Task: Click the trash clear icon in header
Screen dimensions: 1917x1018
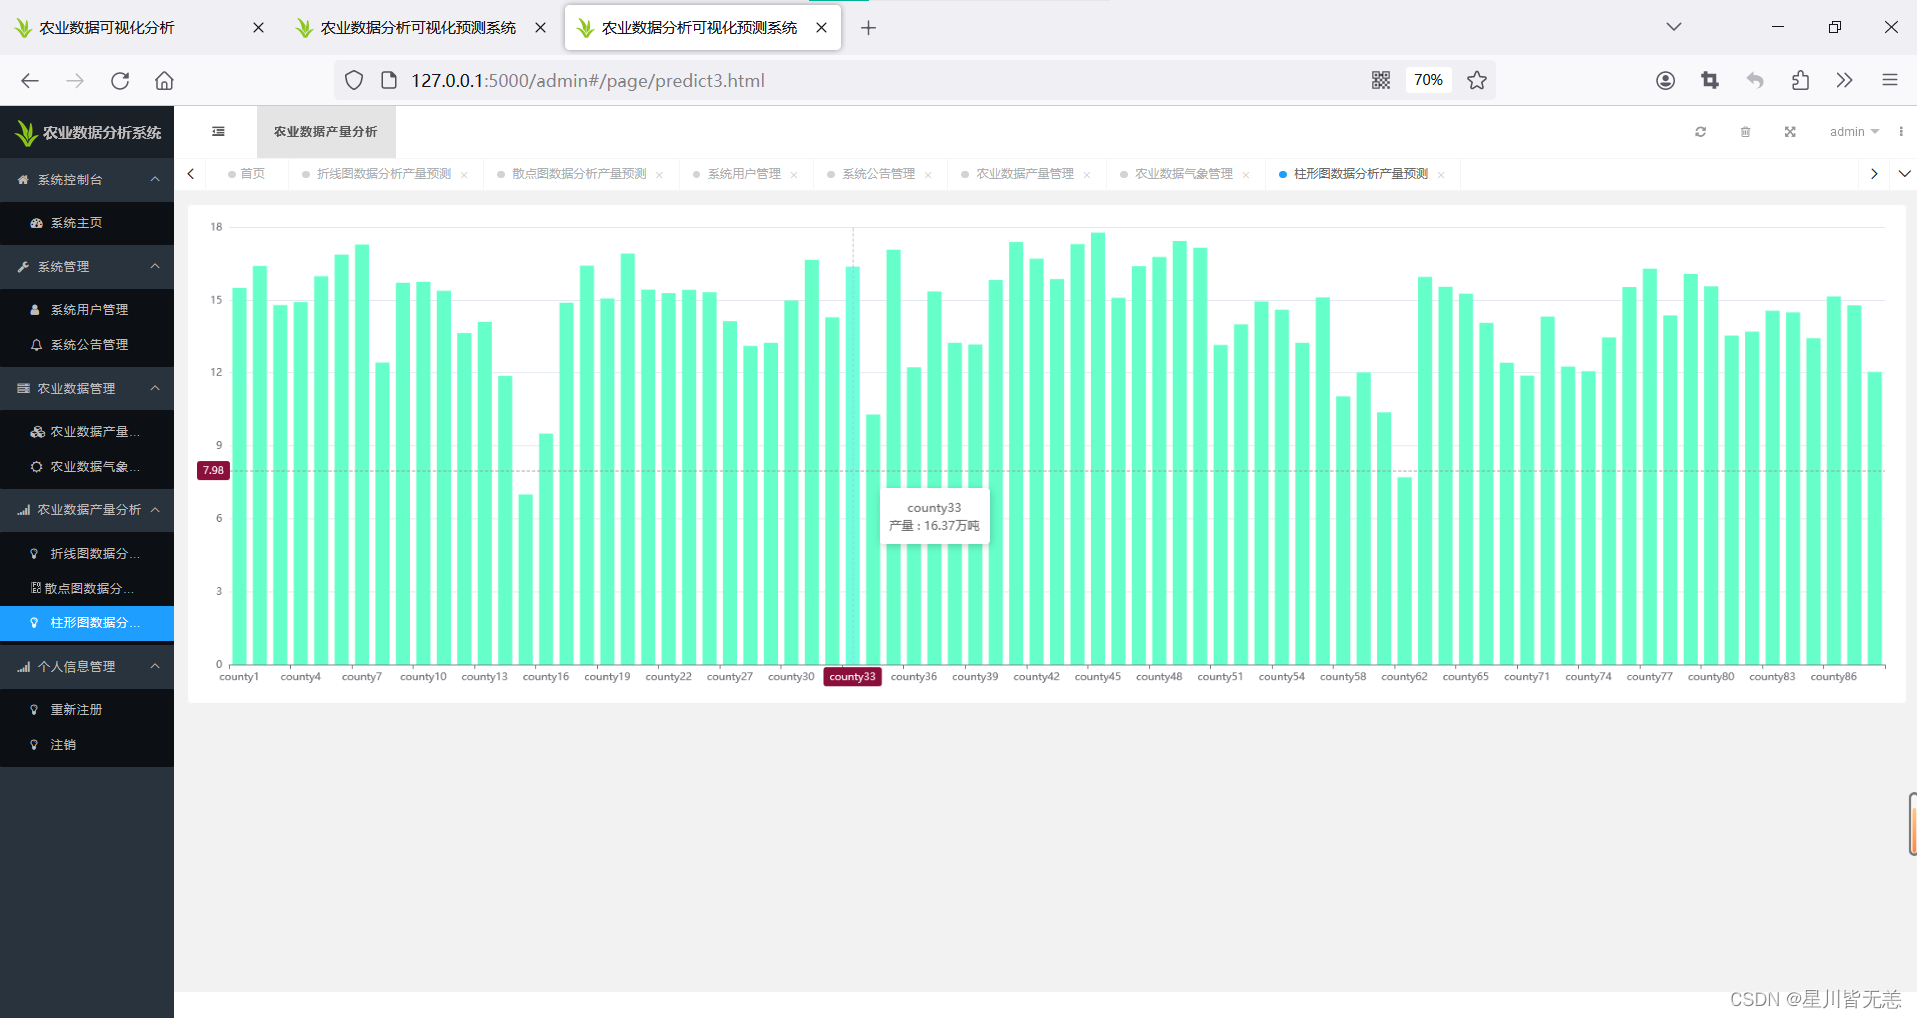Action: (1745, 132)
